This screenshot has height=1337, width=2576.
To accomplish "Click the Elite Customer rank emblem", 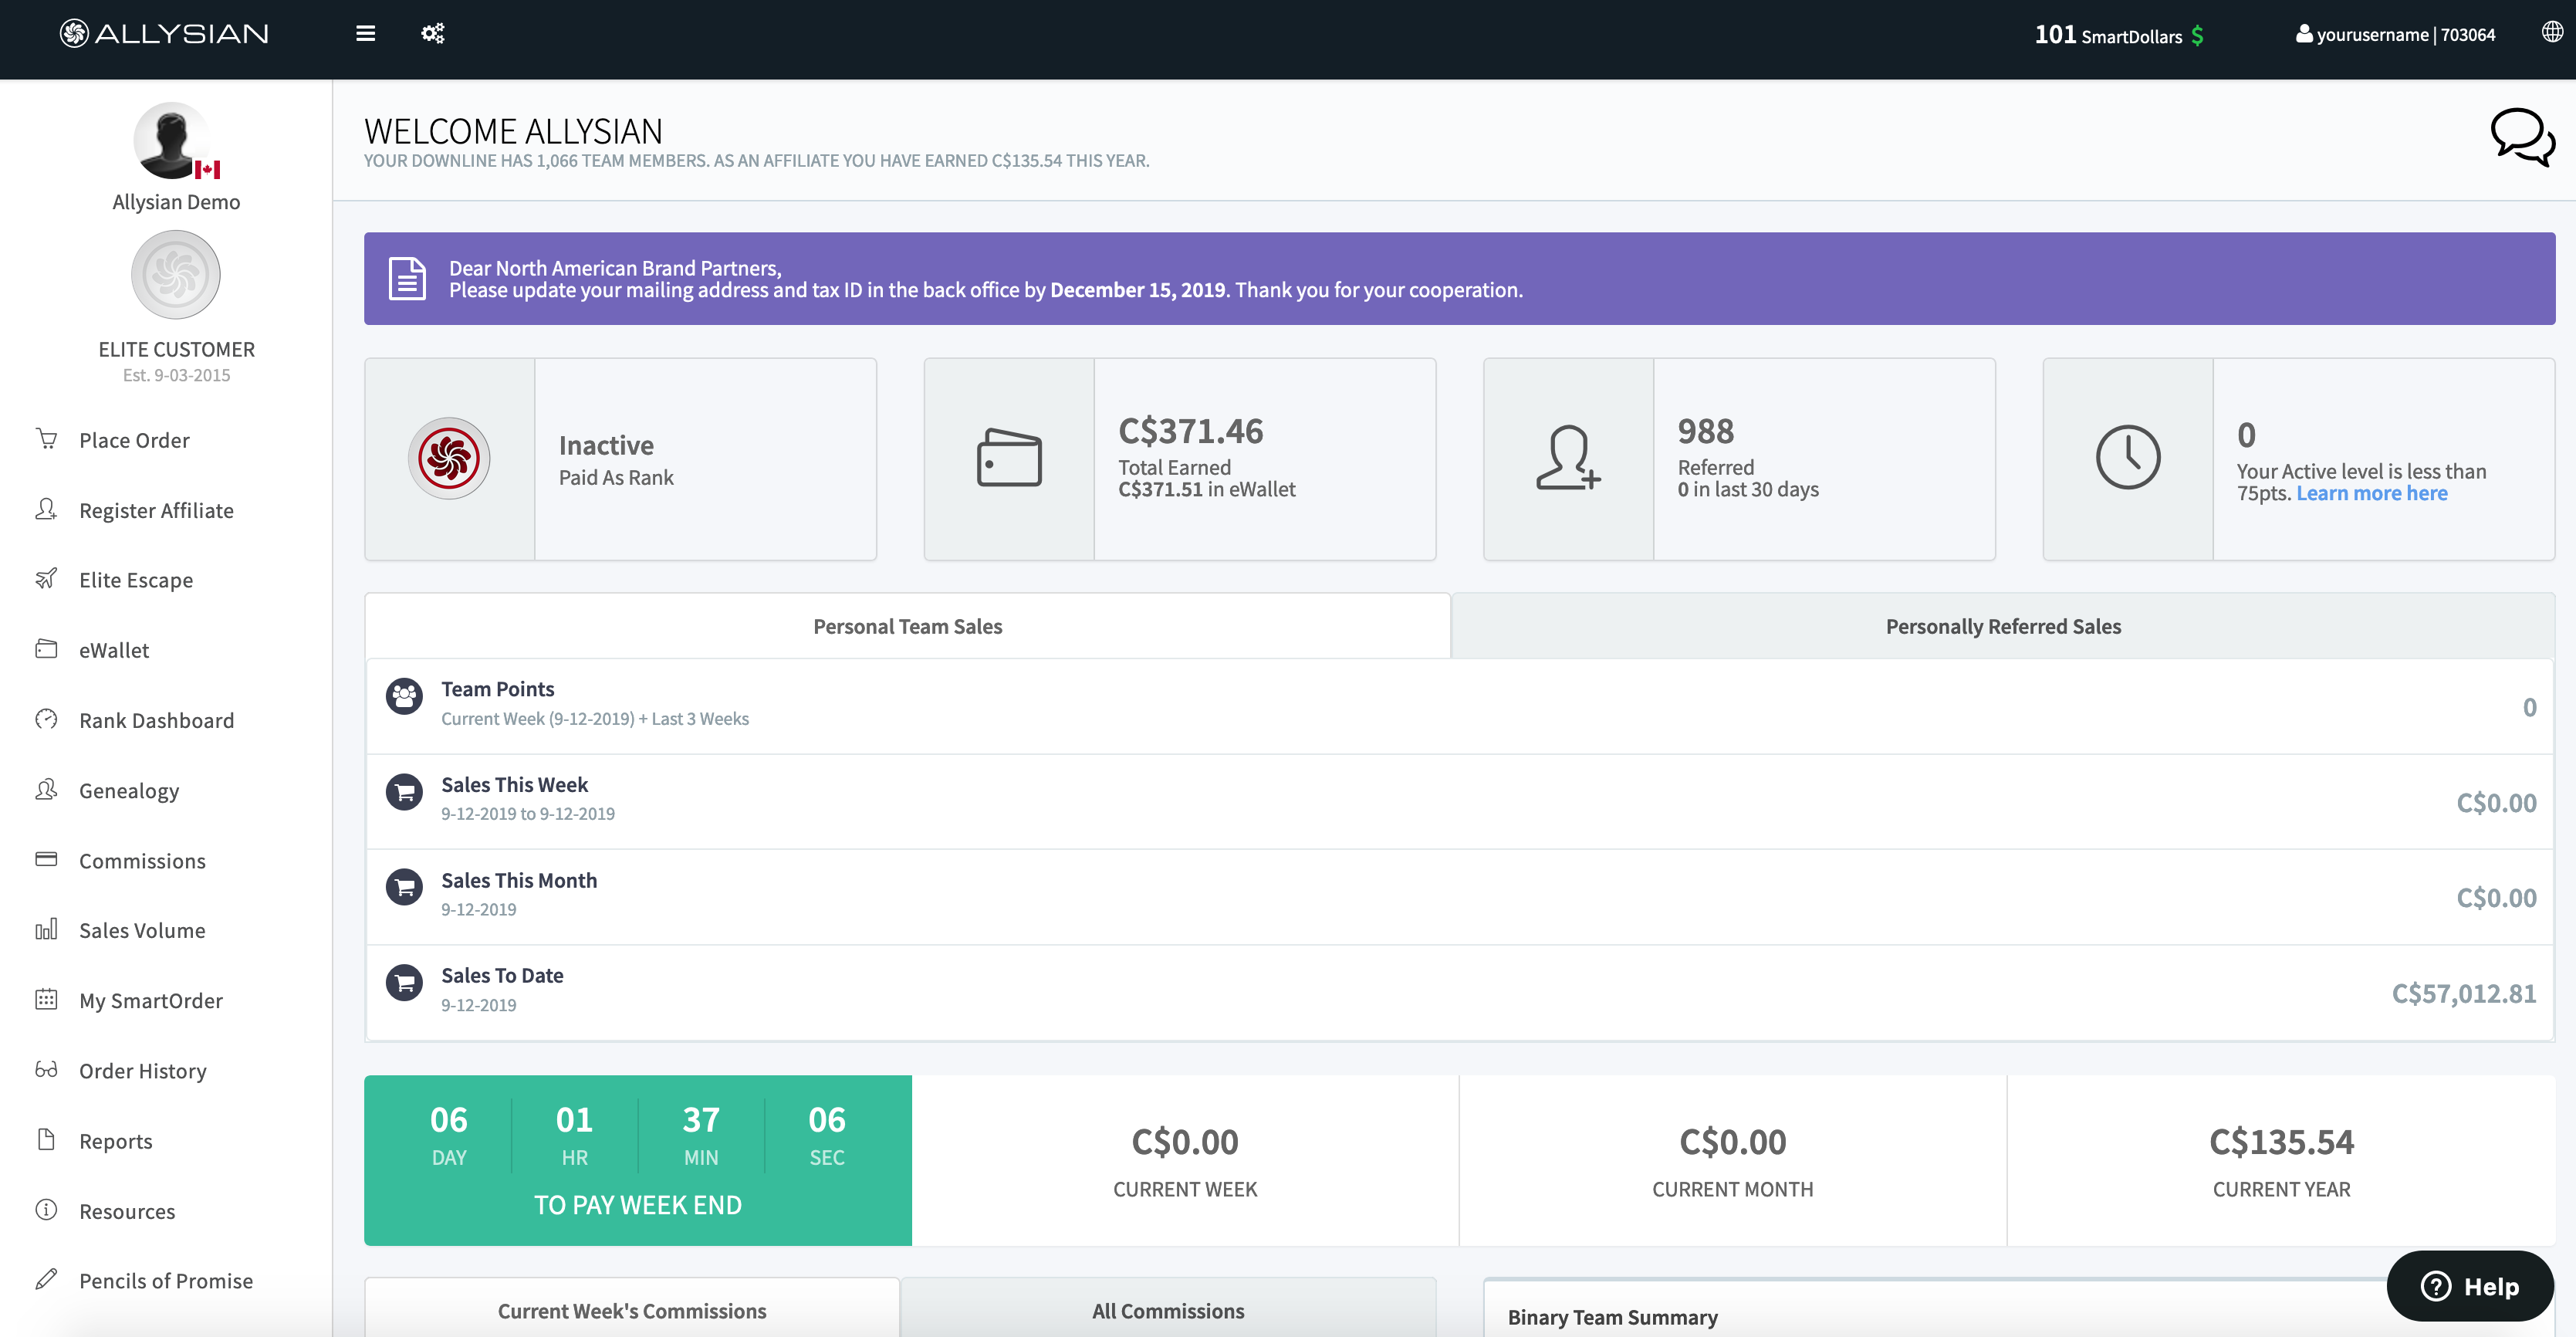I will pos(176,275).
